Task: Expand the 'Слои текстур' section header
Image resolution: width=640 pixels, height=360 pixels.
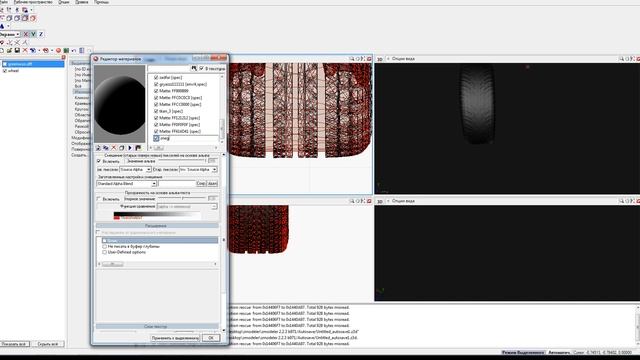Action: tap(157, 327)
